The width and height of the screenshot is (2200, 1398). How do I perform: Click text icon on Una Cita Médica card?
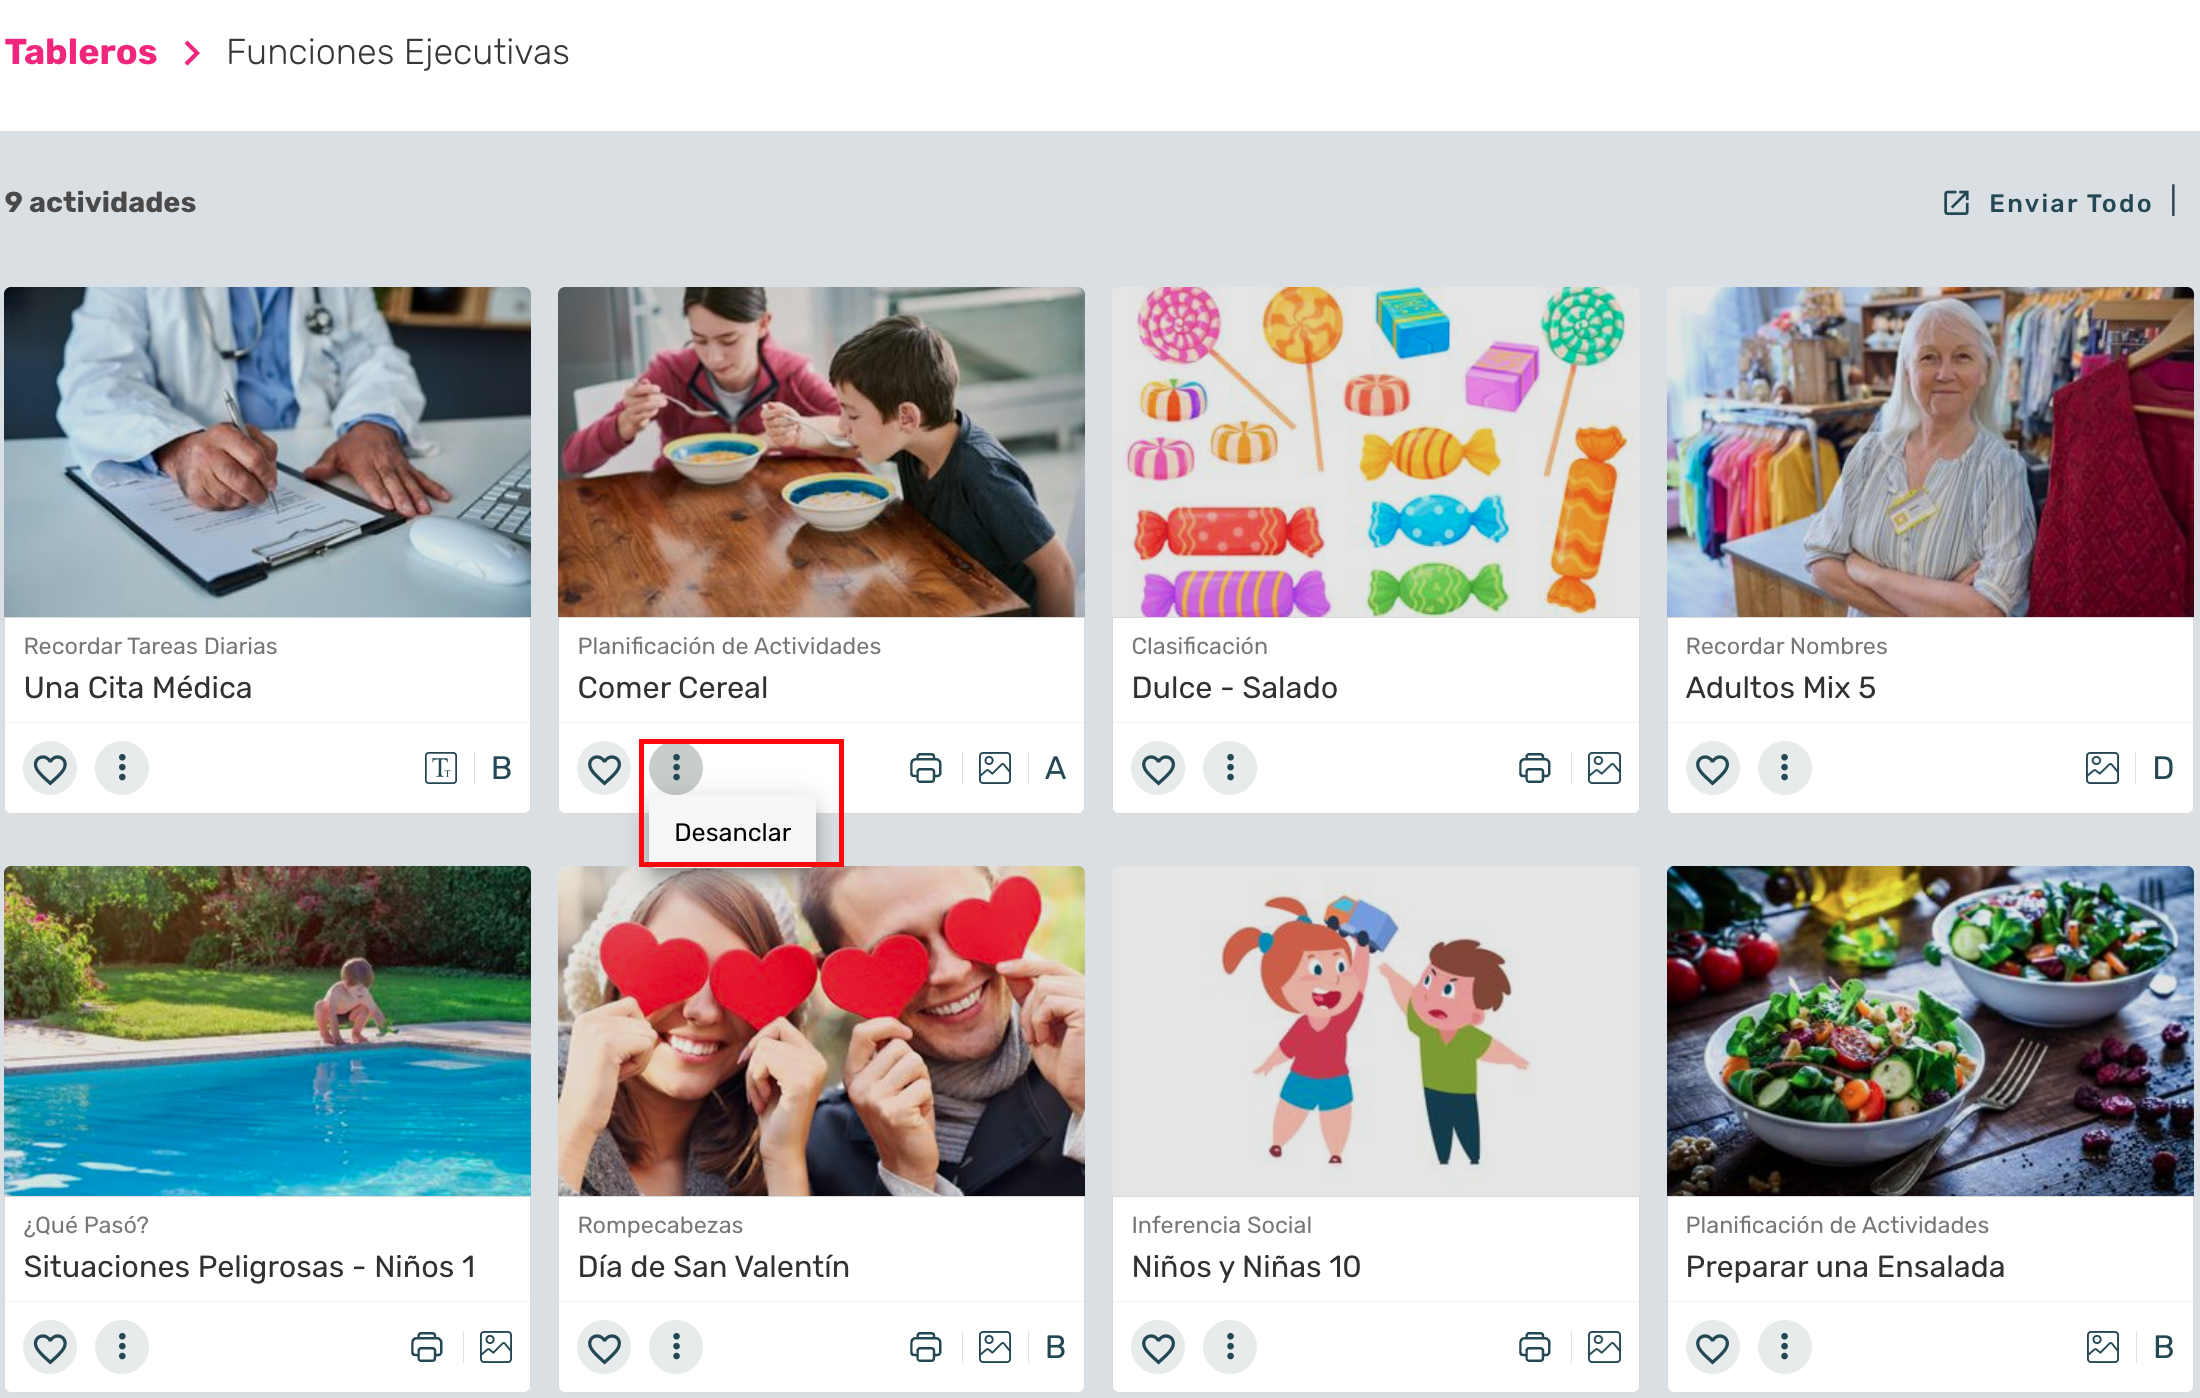pyautogui.click(x=441, y=768)
